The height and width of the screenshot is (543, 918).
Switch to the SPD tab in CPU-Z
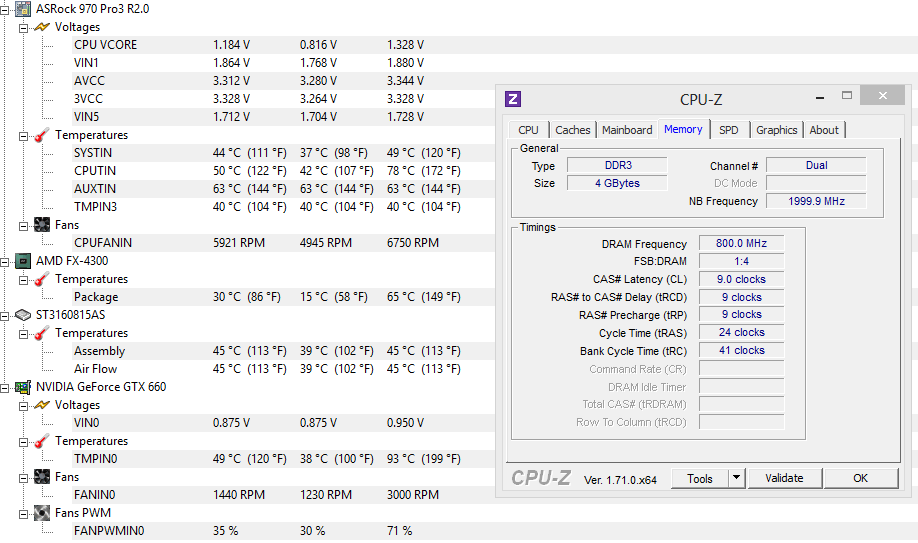729,130
